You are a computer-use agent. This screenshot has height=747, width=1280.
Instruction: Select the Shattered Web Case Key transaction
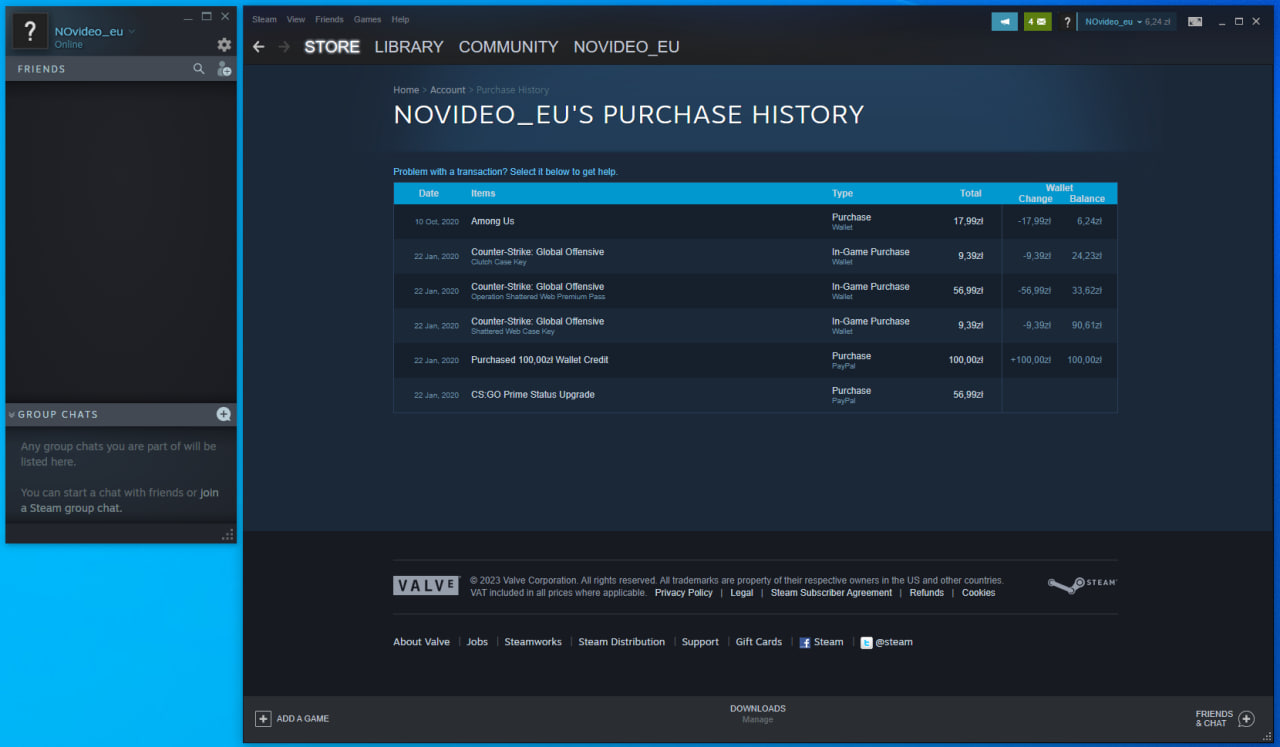click(755, 326)
